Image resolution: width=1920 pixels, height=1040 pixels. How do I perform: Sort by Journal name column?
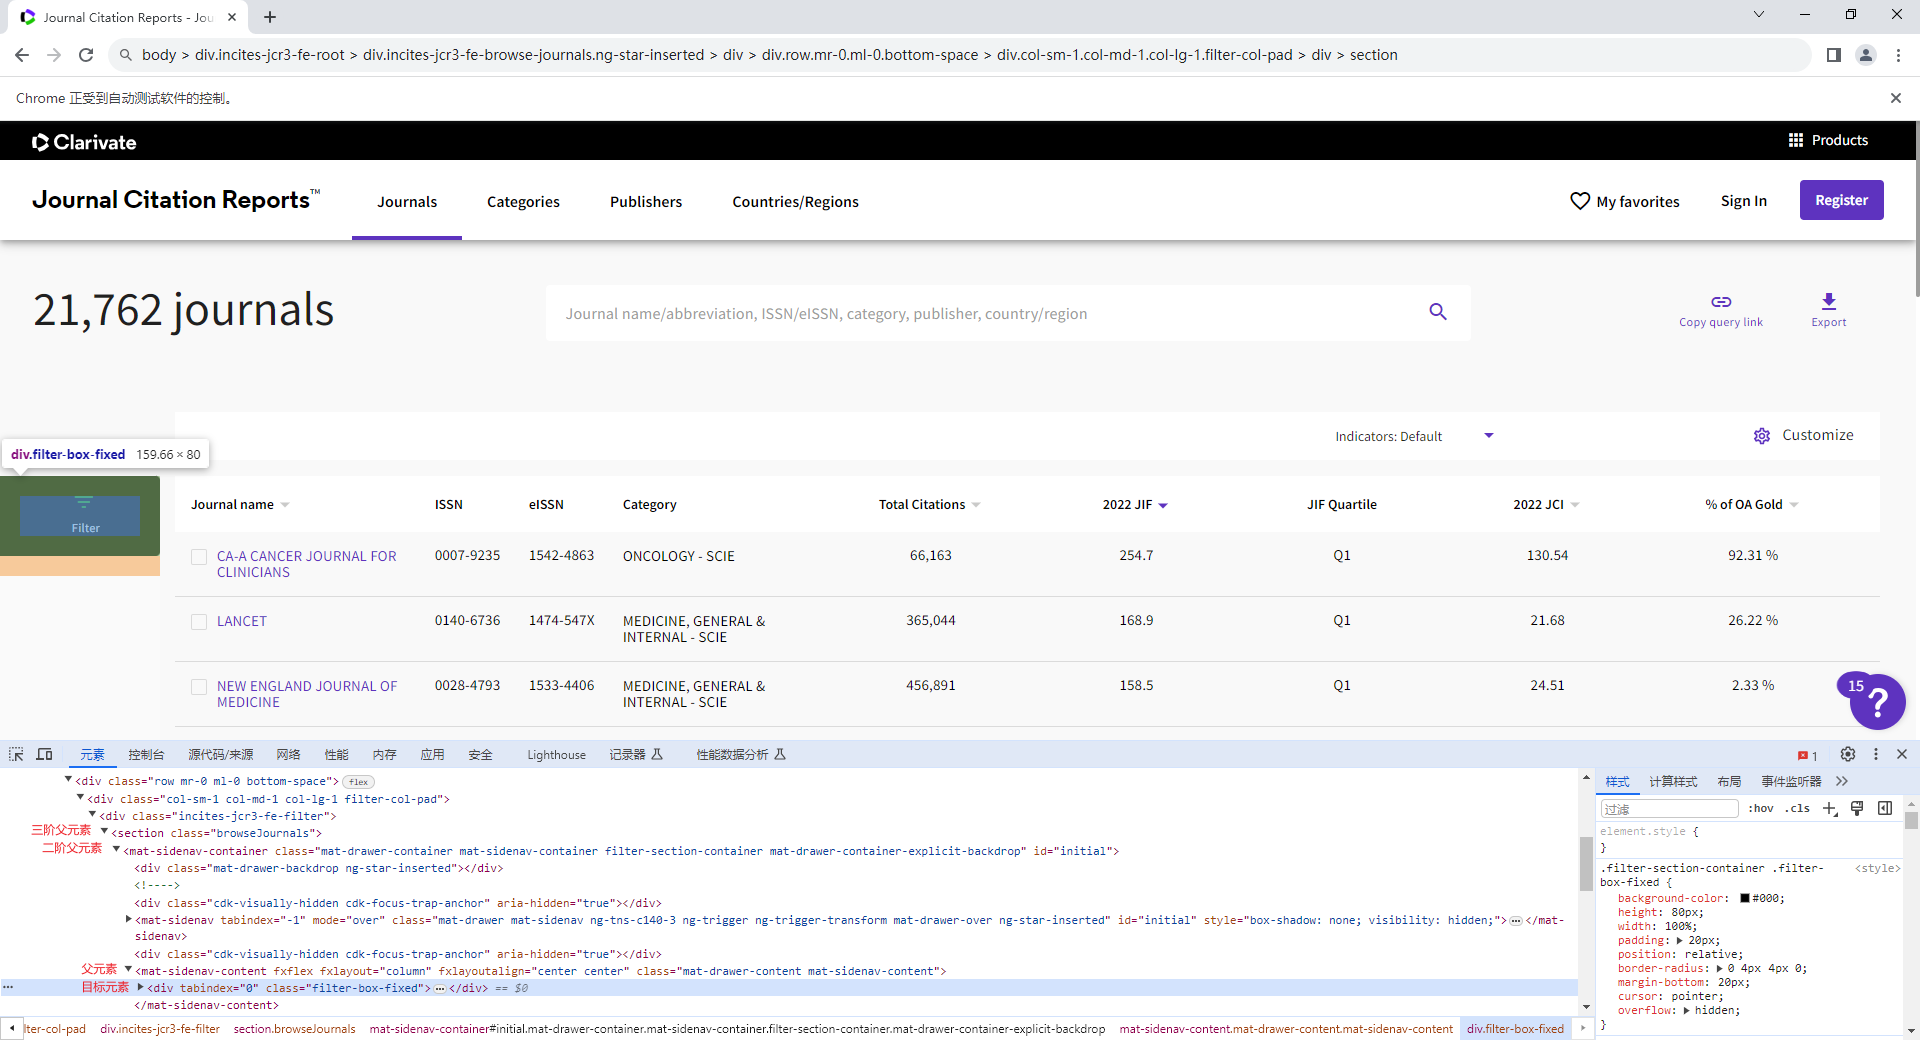(240, 505)
